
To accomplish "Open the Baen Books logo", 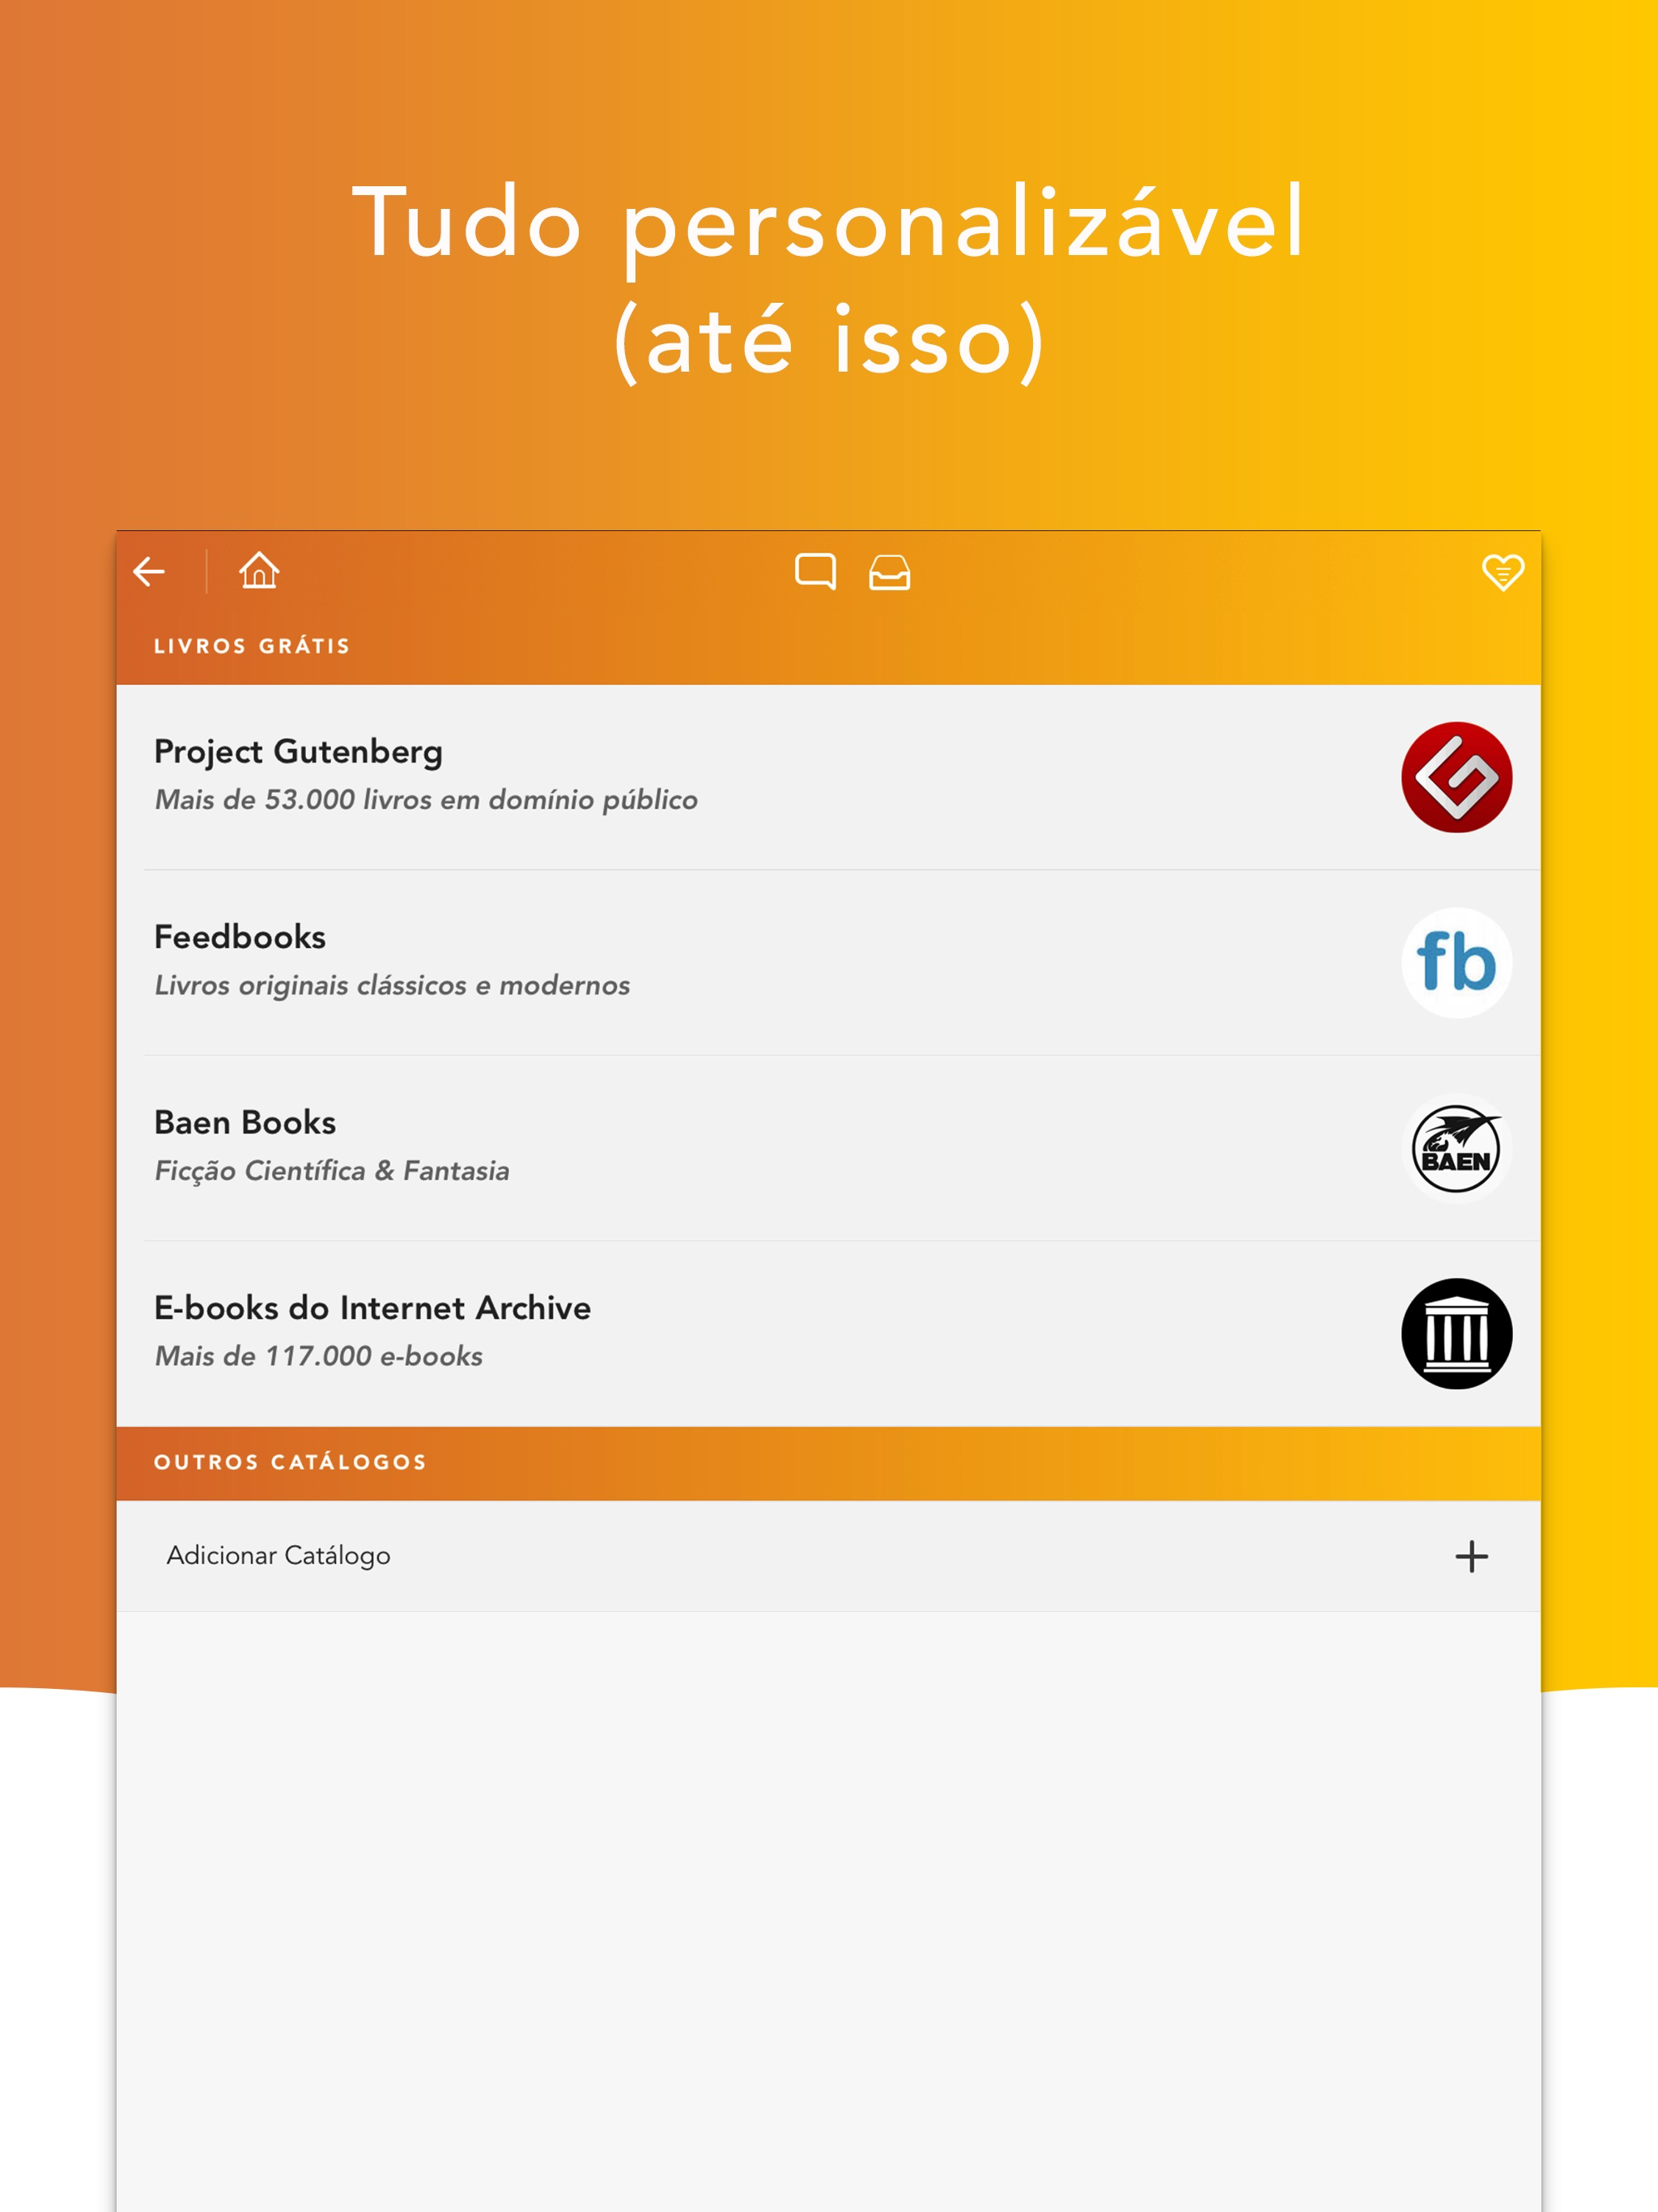I will [1456, 1148].
